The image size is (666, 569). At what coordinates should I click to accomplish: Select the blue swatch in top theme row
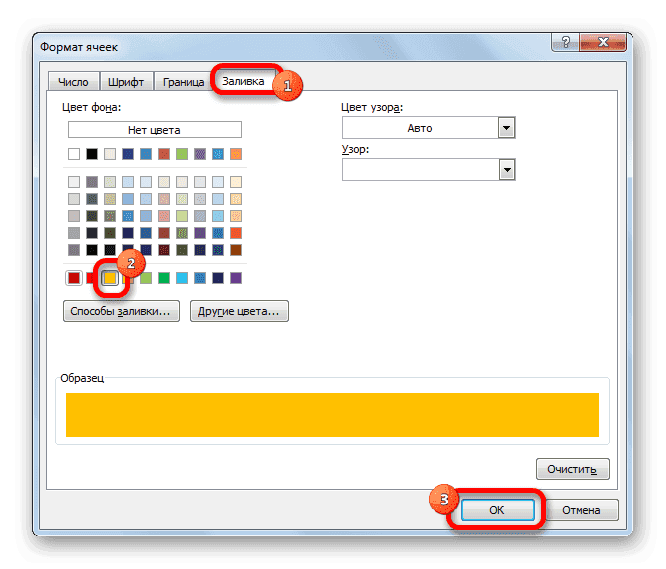click(146, 154)
